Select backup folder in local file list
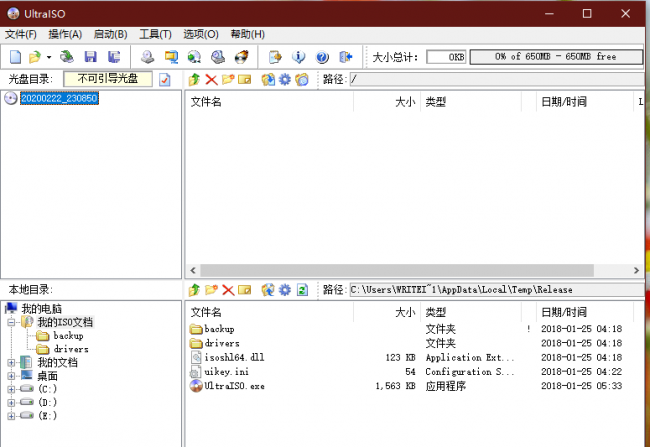The height and width of the screenshot is (447, 650). [219, 329]
